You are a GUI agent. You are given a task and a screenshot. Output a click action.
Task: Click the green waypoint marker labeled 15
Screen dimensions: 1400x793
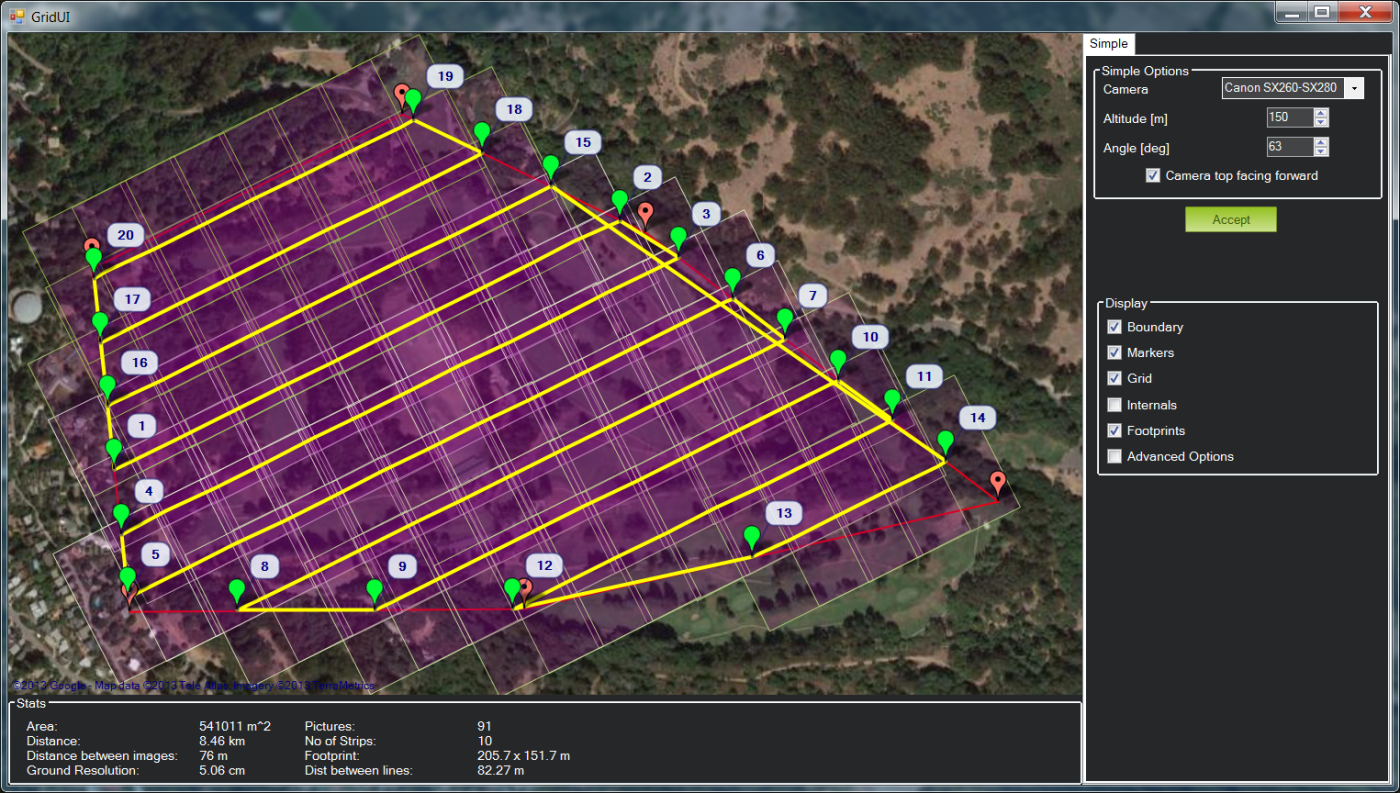550,169
